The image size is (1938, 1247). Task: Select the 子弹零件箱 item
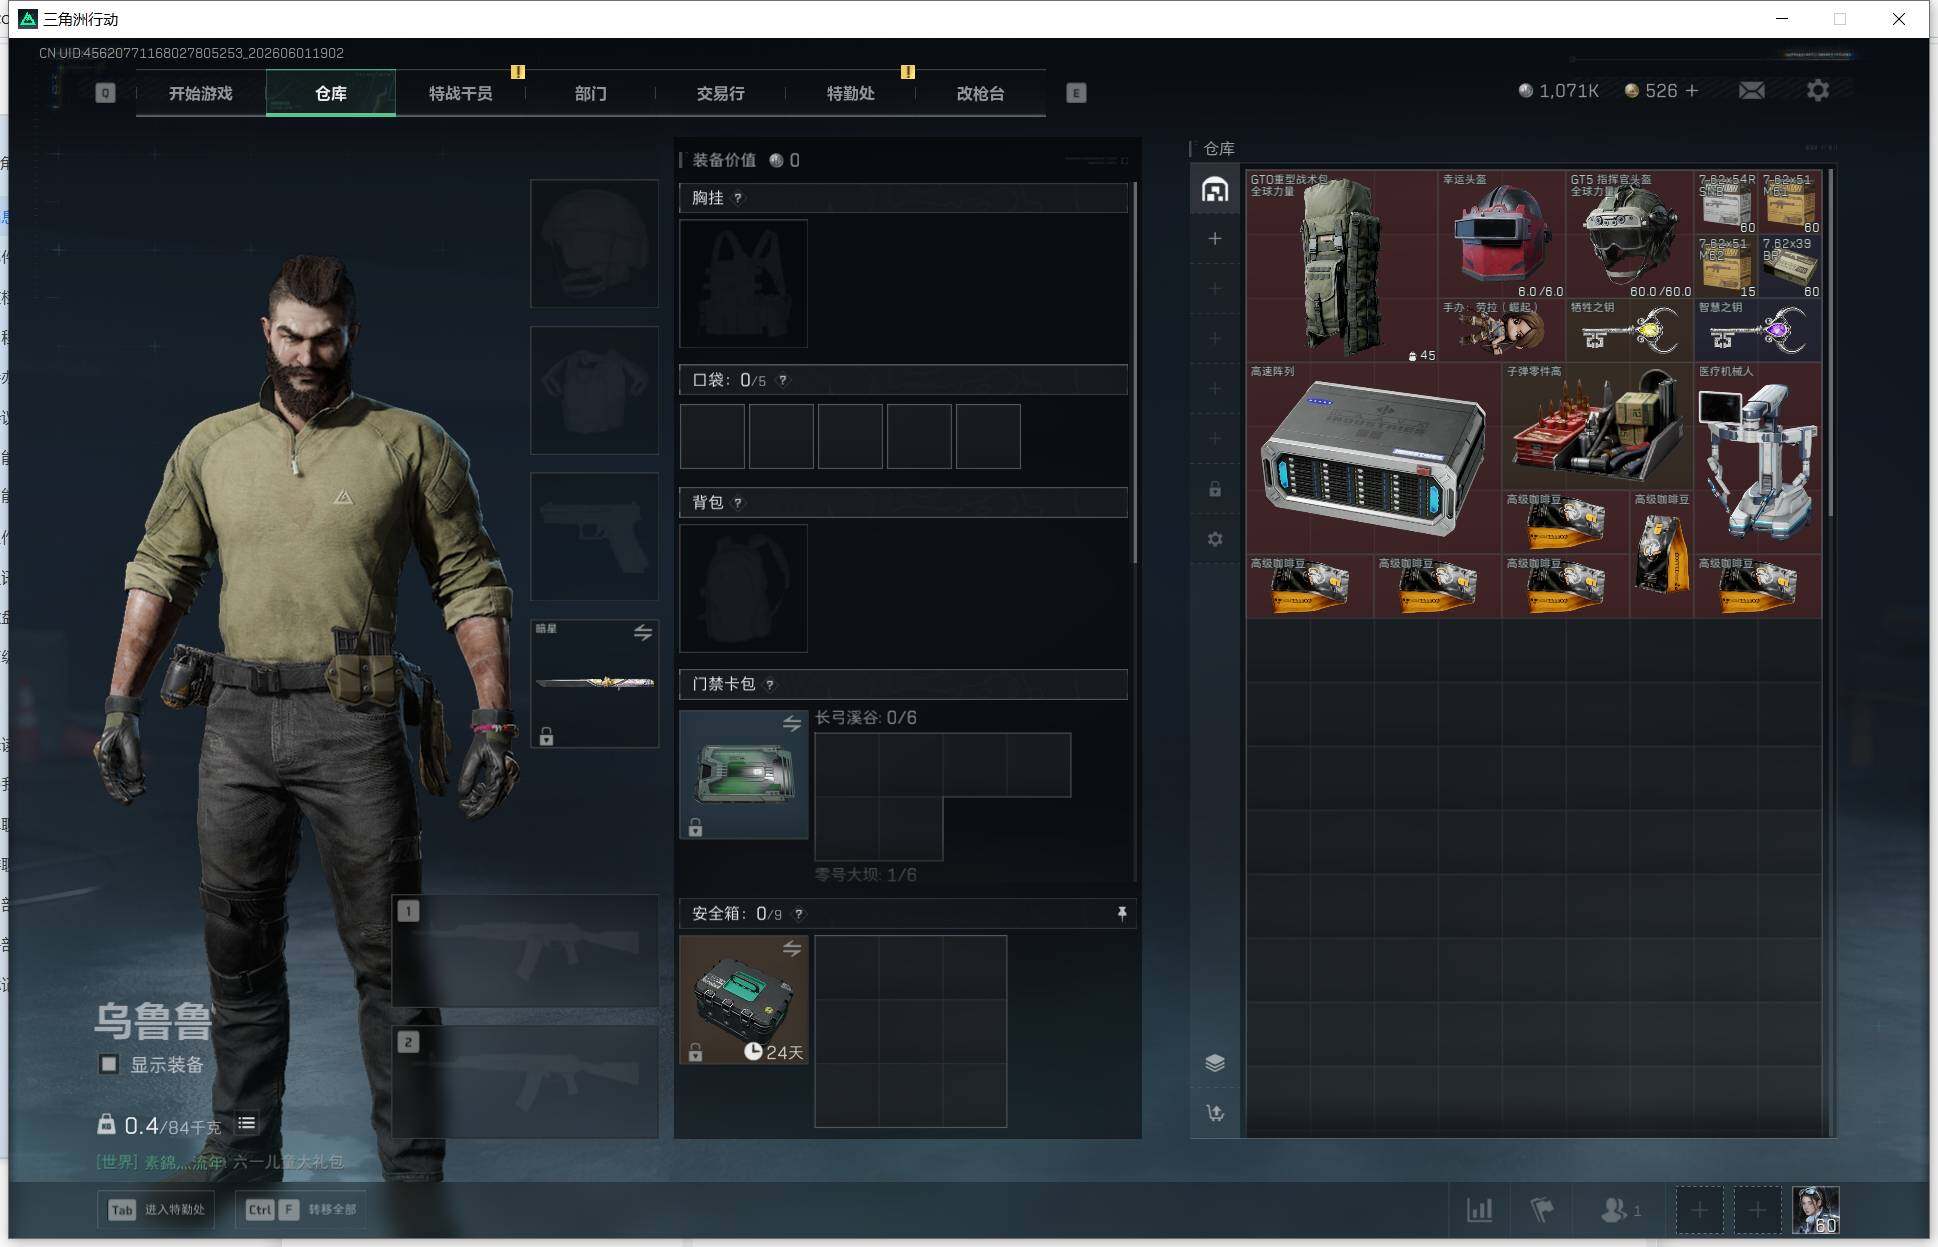point(1598,426)
